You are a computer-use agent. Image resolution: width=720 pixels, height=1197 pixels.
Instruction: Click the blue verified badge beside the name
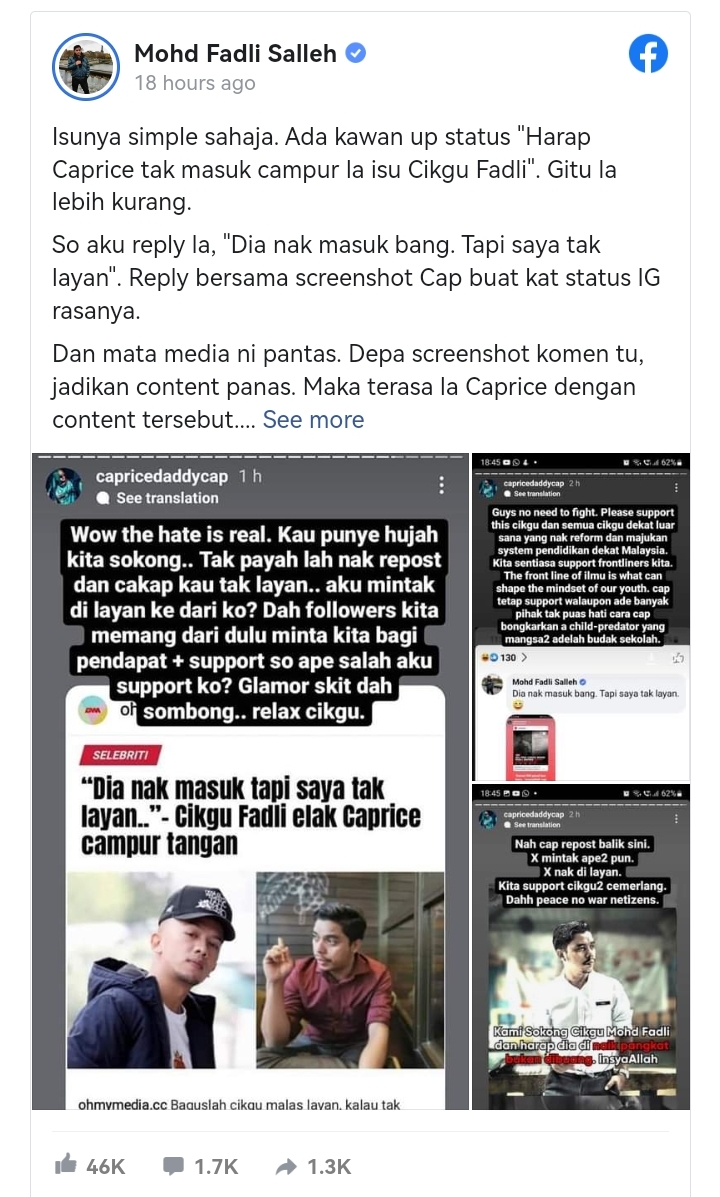[356, 53]
